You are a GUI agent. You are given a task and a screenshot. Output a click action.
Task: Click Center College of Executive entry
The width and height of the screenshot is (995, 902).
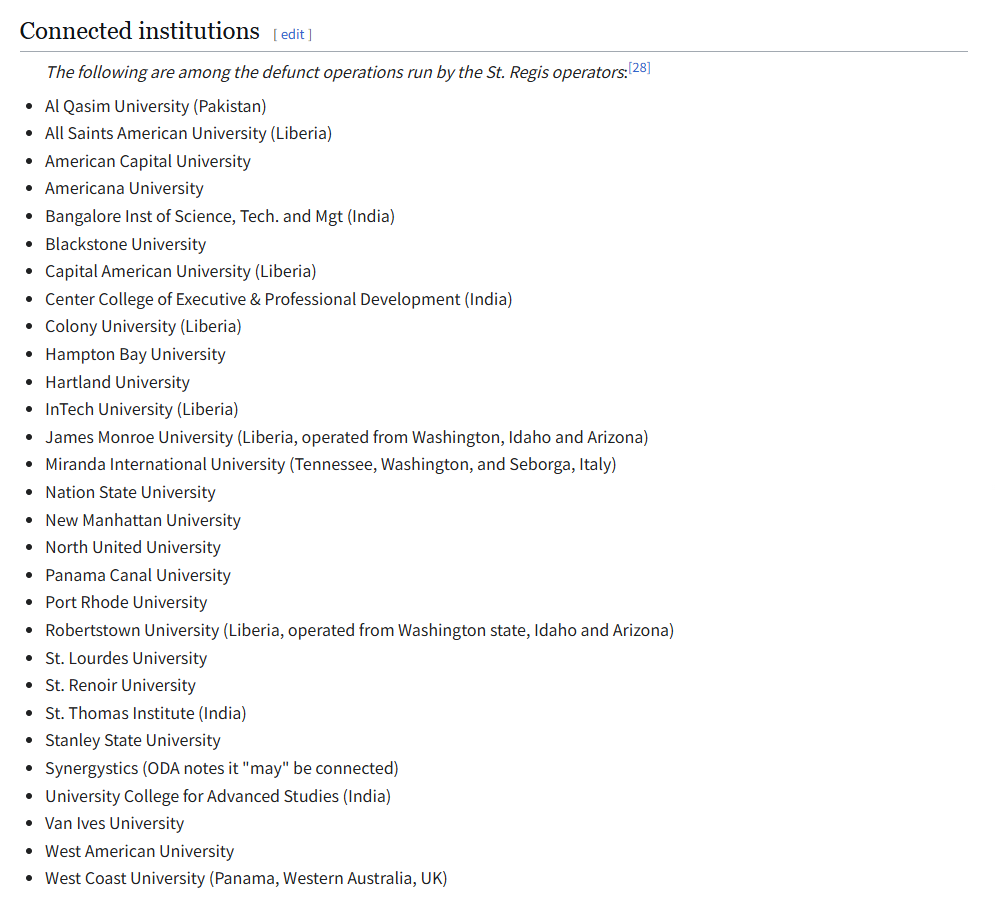[278, 299]
